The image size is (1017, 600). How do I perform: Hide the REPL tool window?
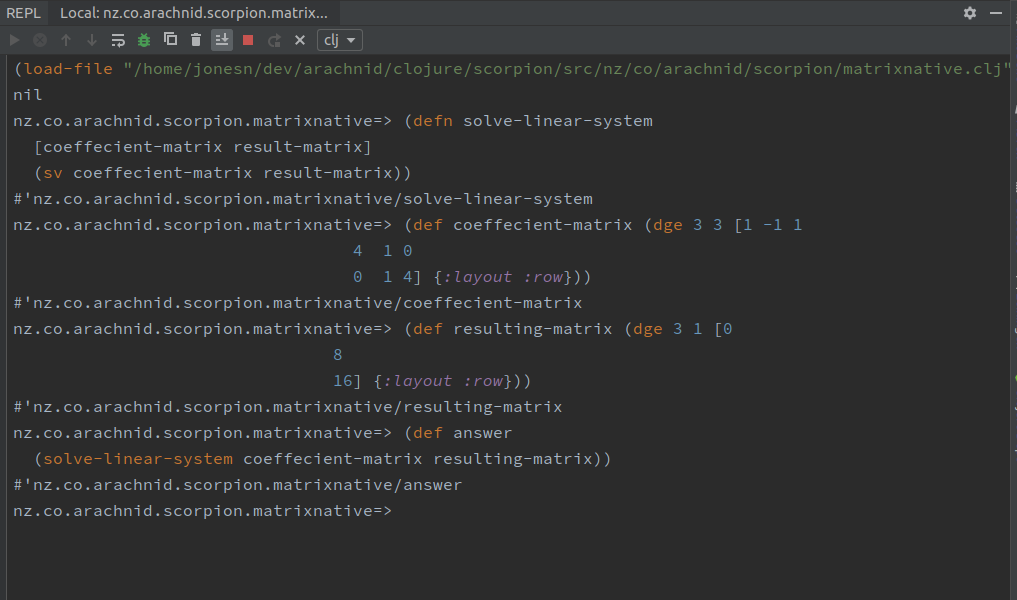pyautogui.click(x=996, y=13)
